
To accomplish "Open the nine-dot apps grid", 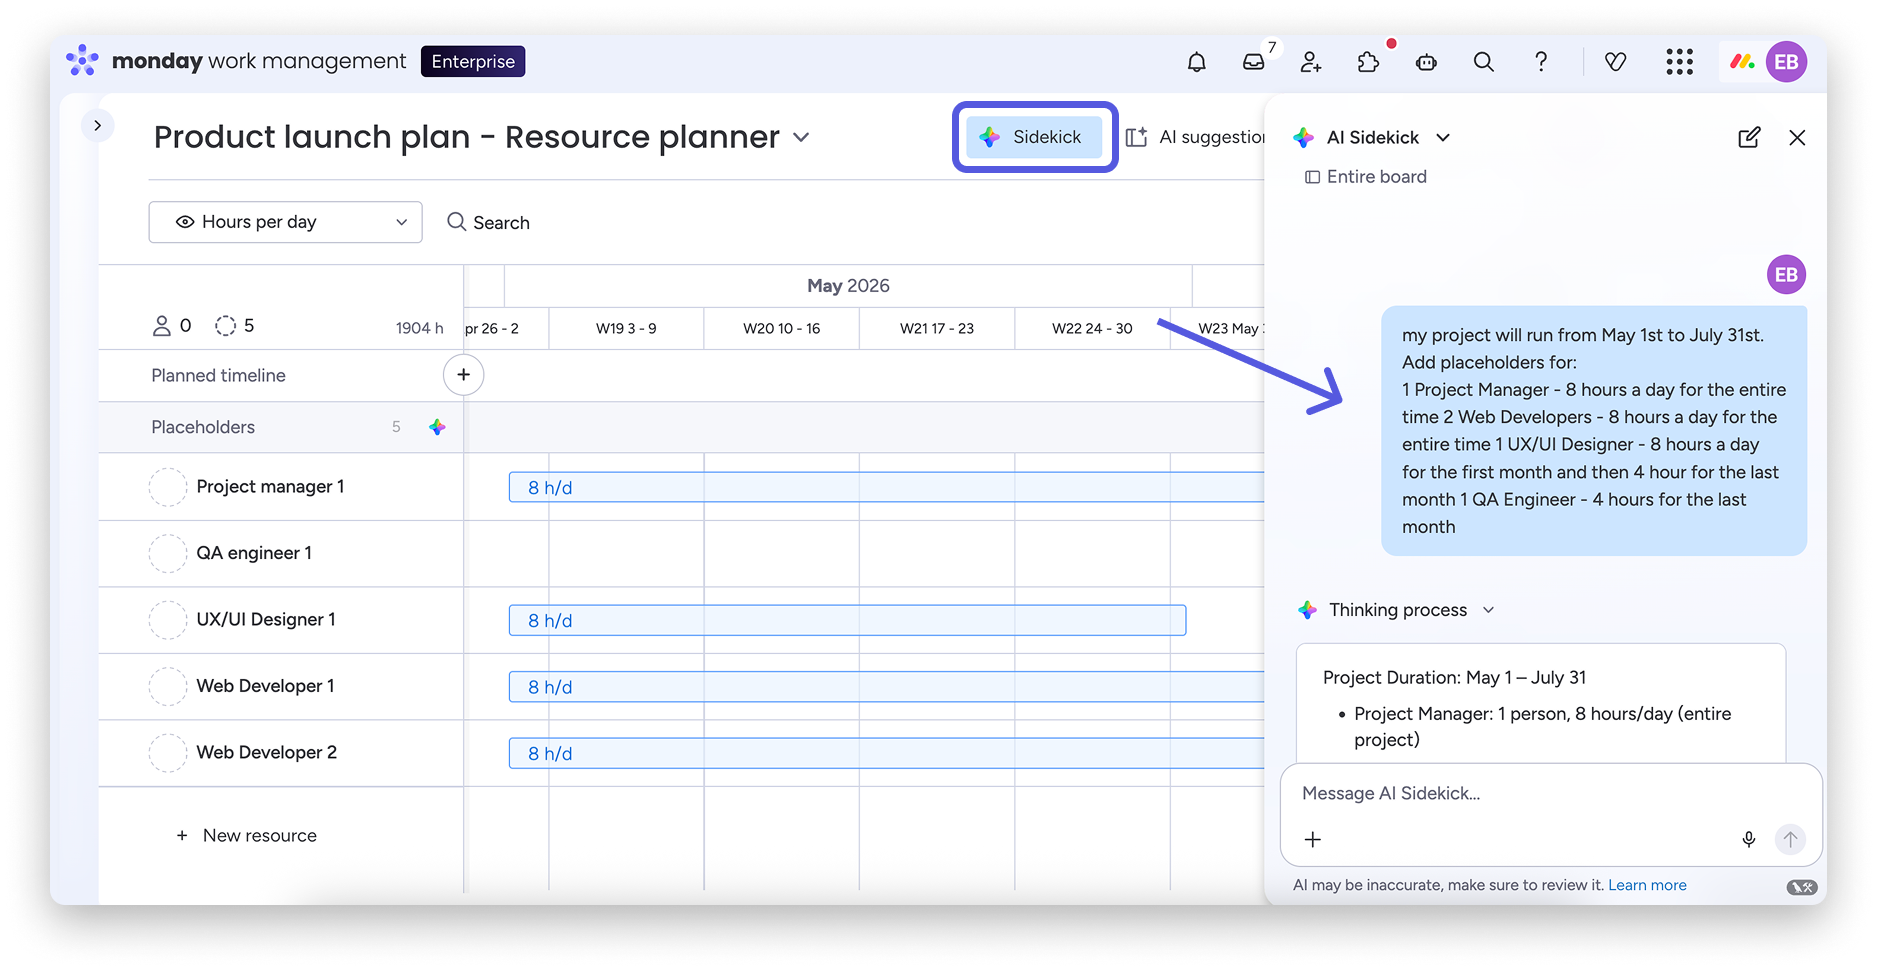I will (x=1680, y=62).
